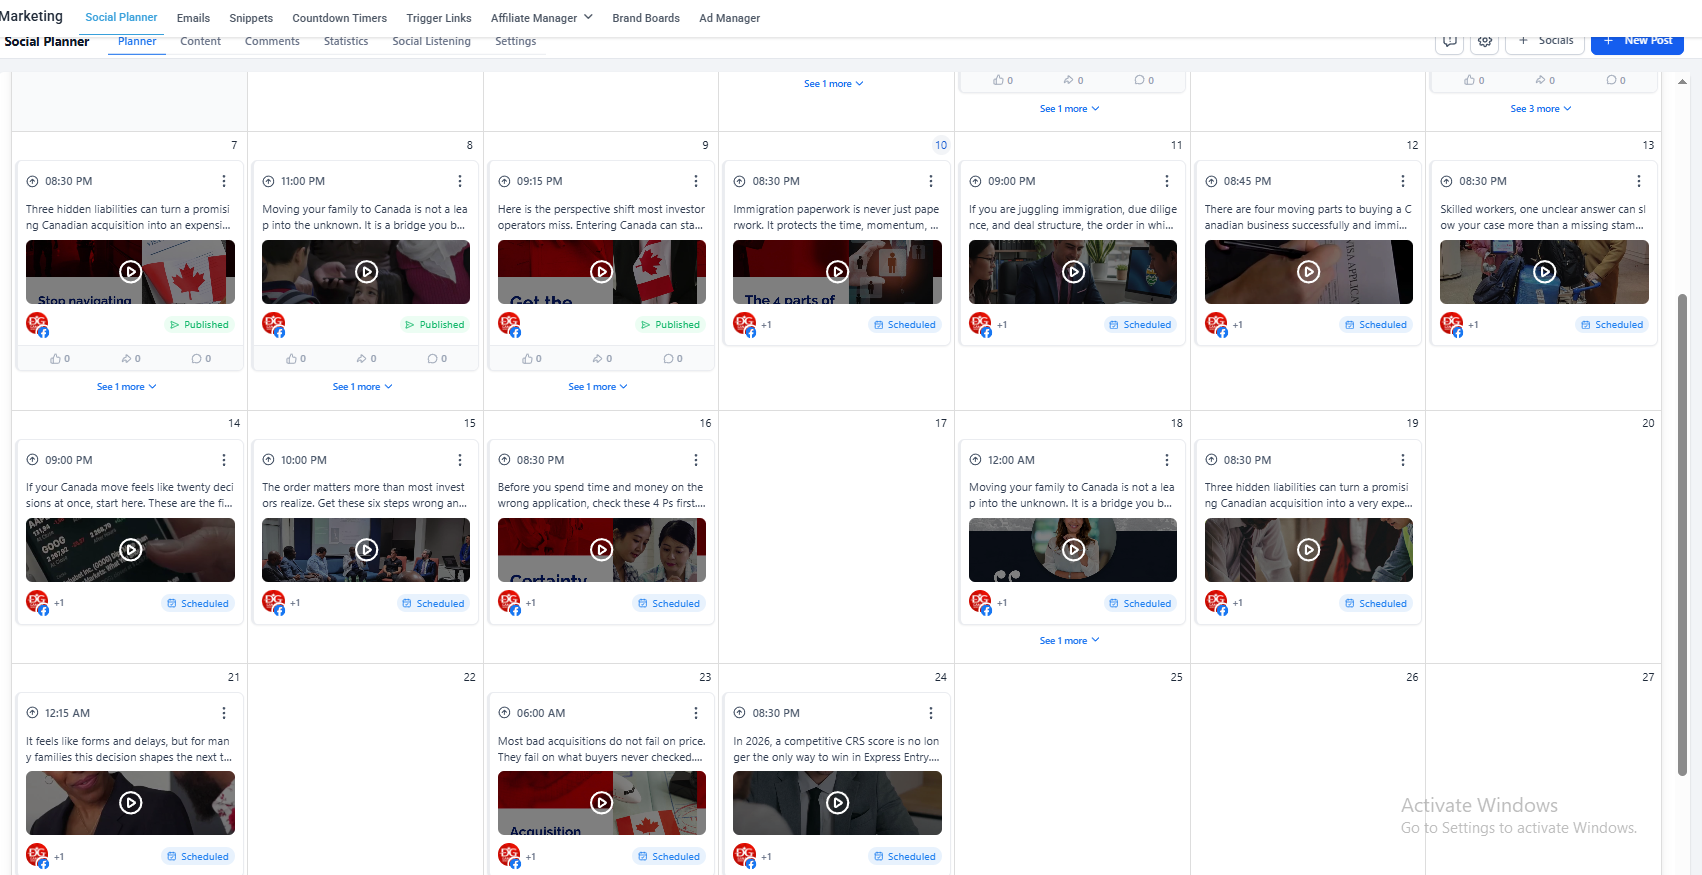
Task: Play video on the 'Skilled workers' post
Action: point(1545,271)
